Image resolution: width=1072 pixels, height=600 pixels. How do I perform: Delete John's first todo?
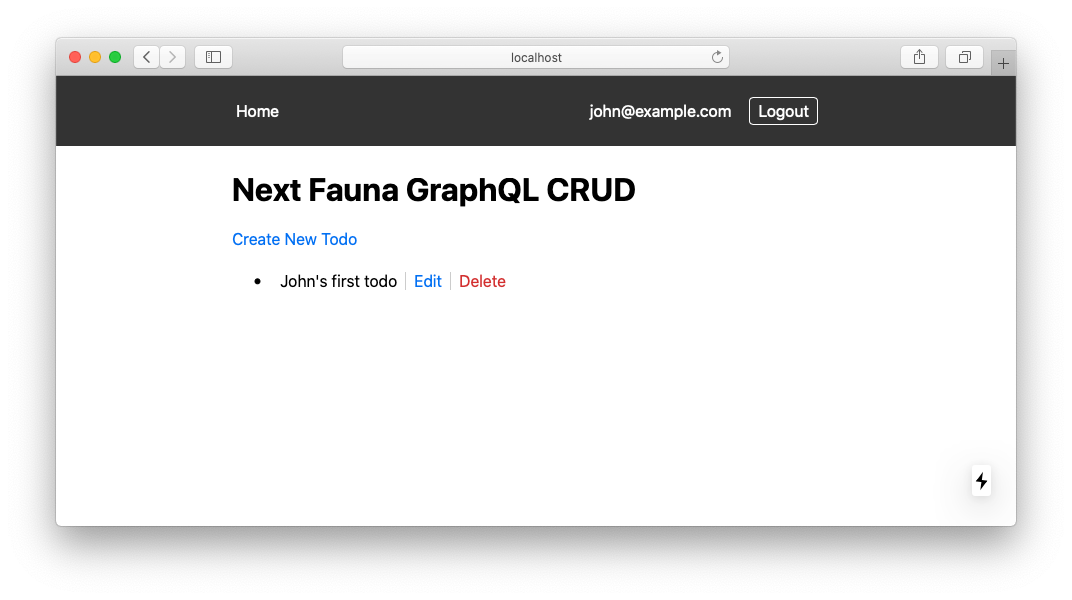click(482, 282)
